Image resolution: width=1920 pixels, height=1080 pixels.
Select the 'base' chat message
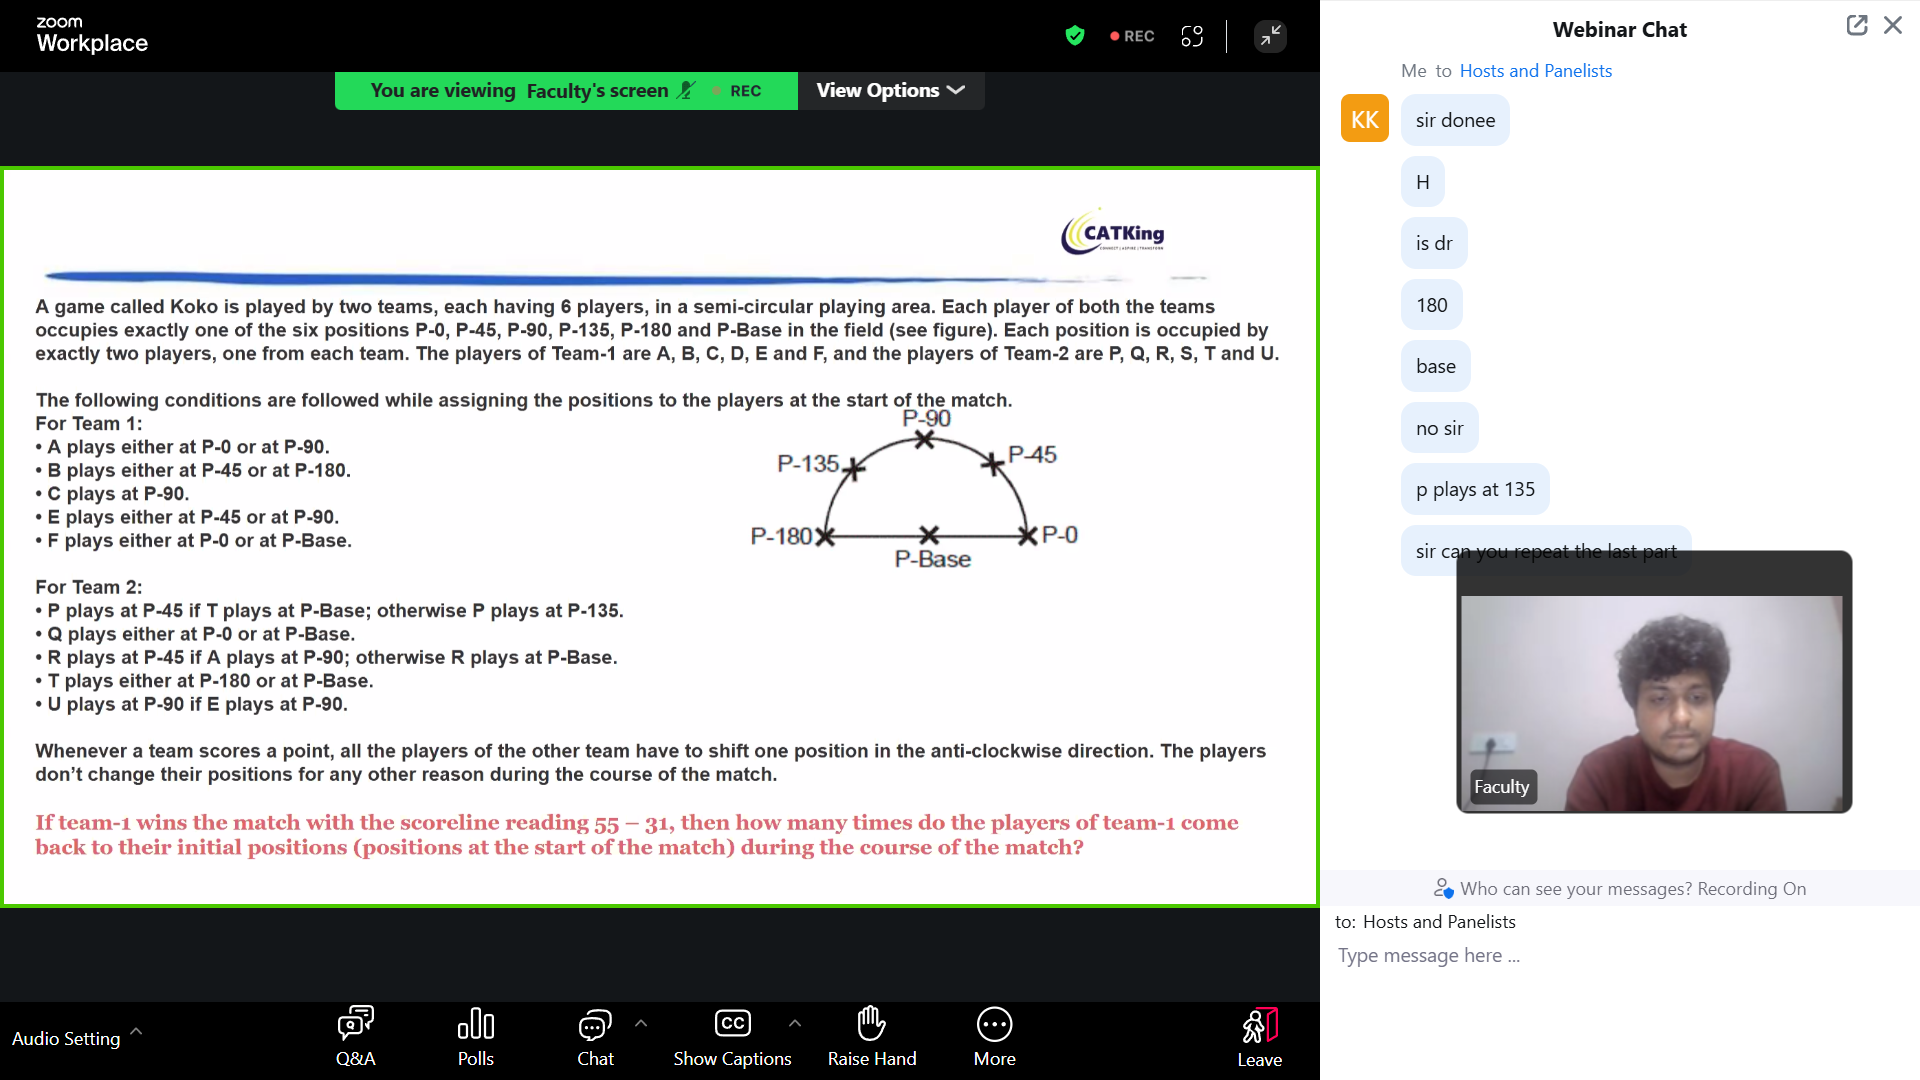pyautogui.click(x=1435, y=366)
